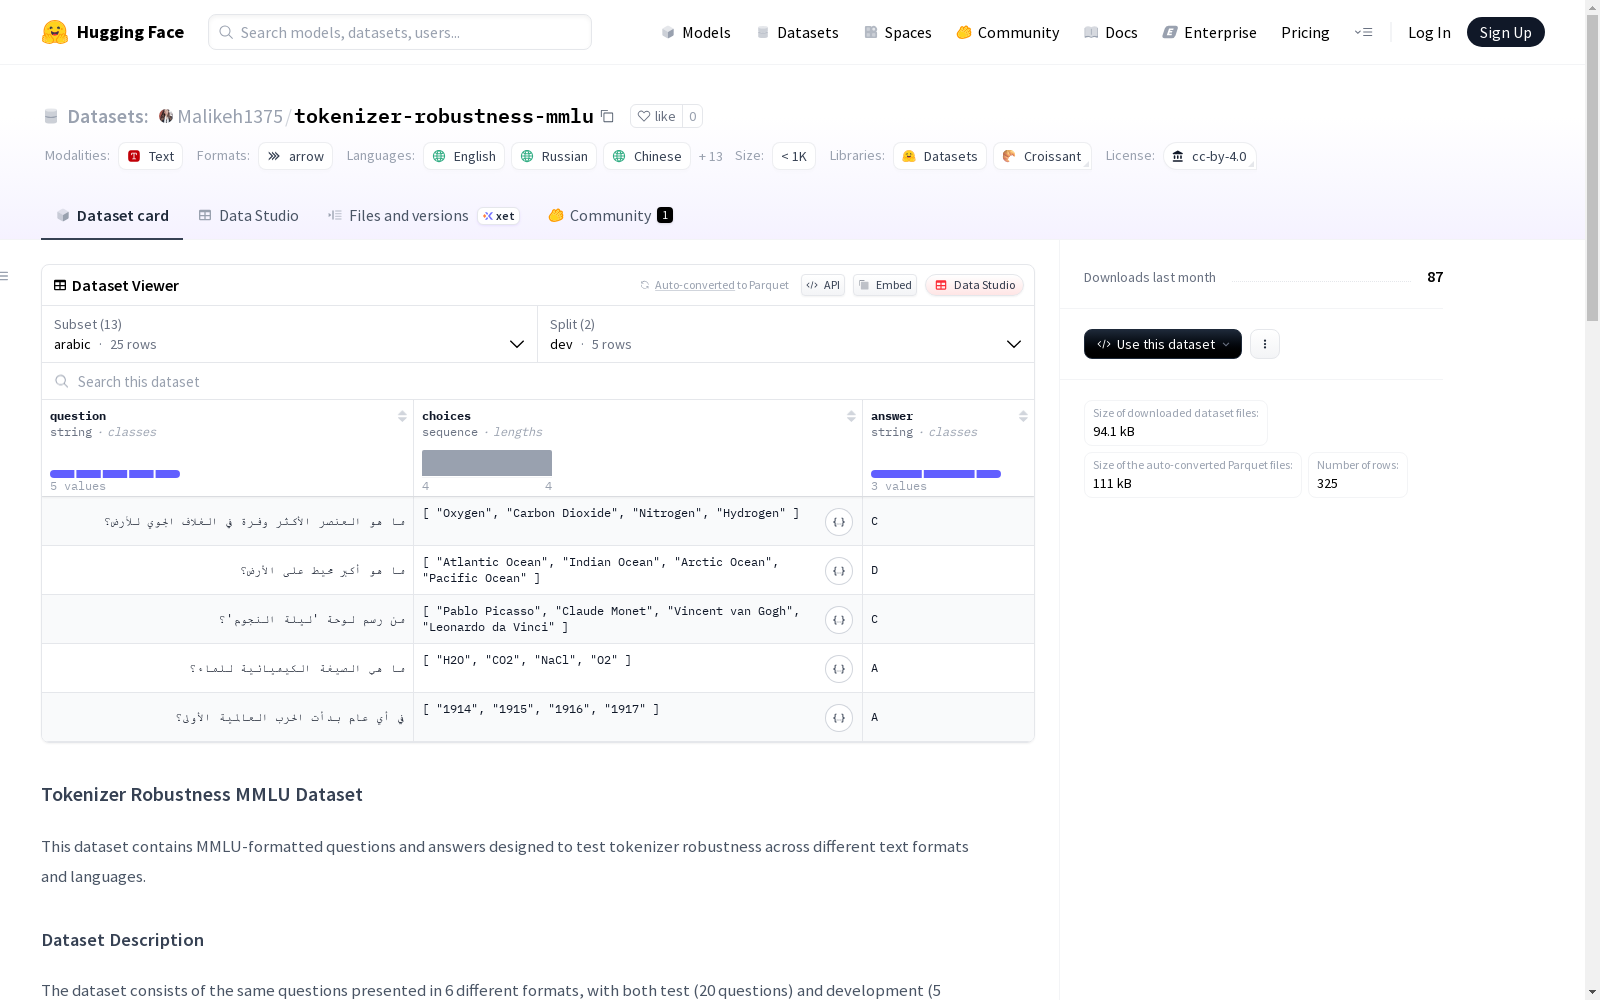Filter by the Chinese language tag
This screenshot has width=1600, height=1000.
[647, 156]
